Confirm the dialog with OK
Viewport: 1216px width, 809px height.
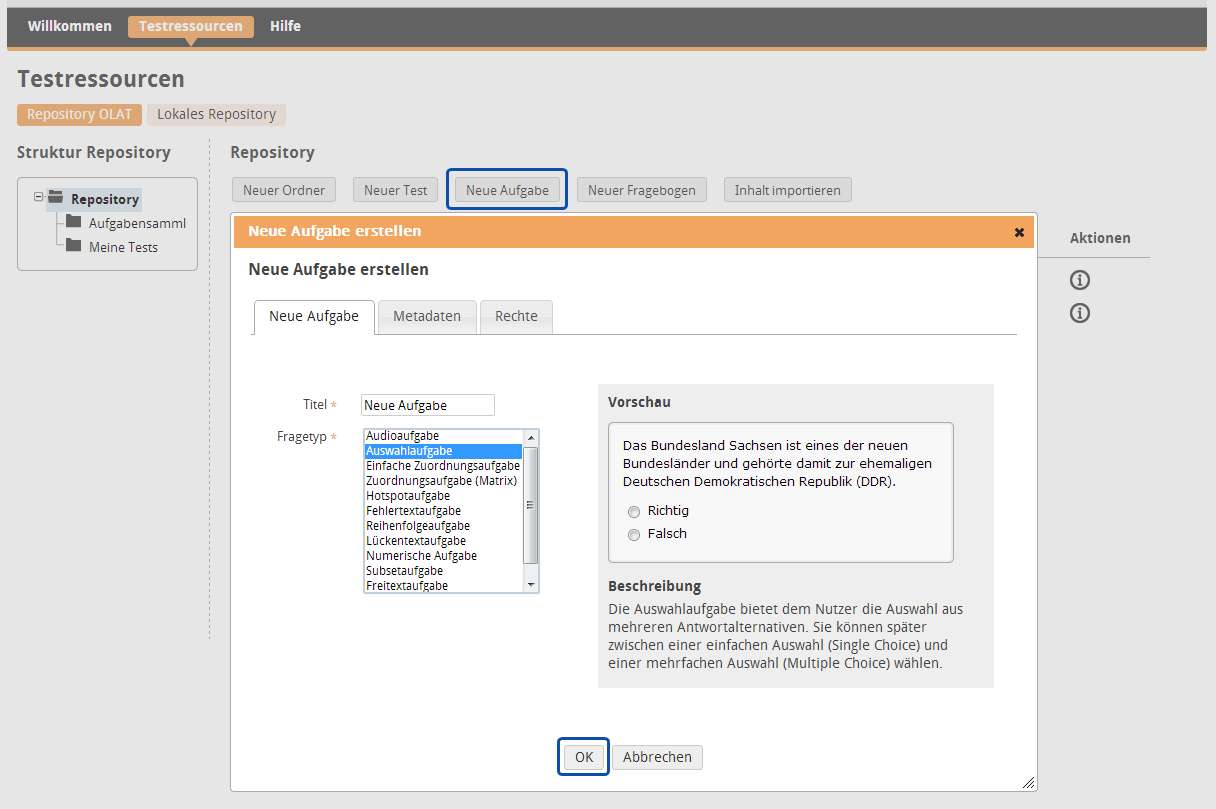pos(584,757)
